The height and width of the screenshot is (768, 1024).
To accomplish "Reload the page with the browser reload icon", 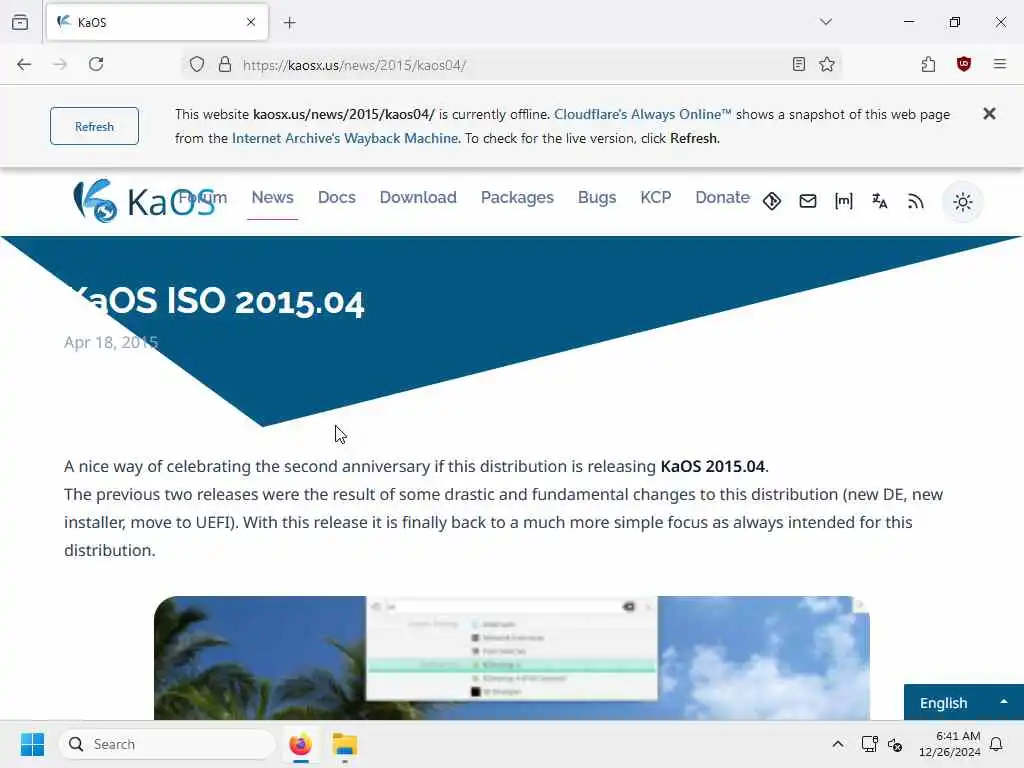I will click(x=96, y=64).
